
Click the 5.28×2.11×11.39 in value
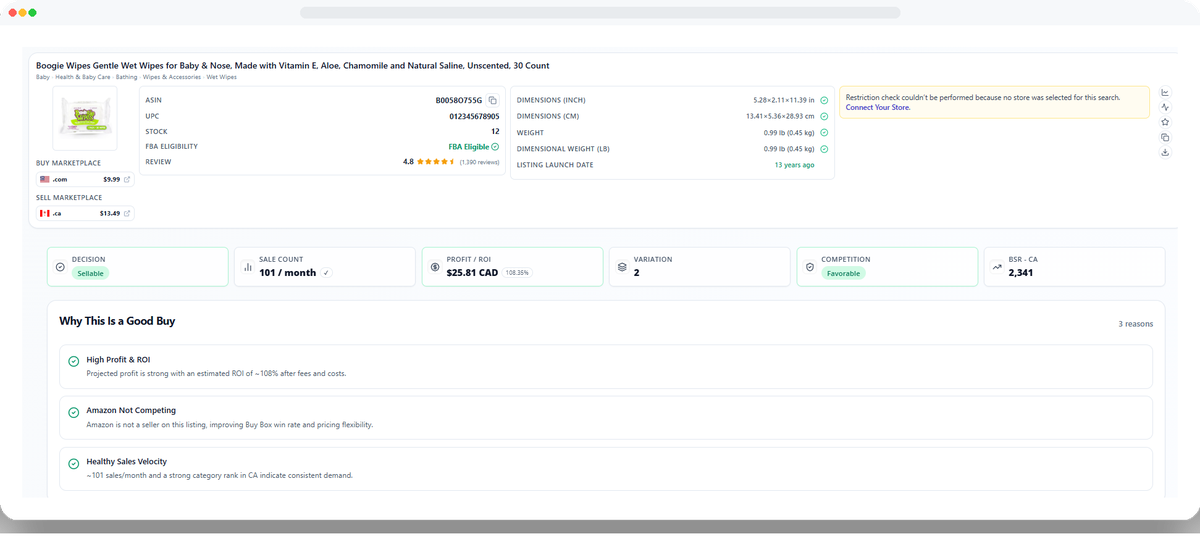pyautogui.click(x=785, y=100)
